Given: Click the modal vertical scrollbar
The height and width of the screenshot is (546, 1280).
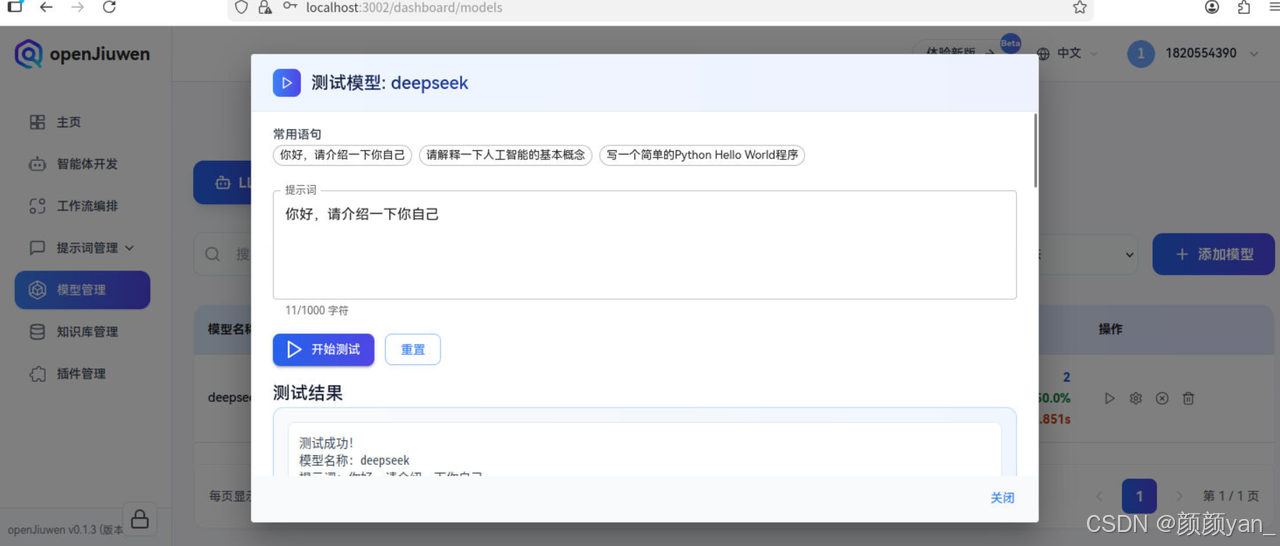Looking at the screenshot, I should (x=1035, y=150).
